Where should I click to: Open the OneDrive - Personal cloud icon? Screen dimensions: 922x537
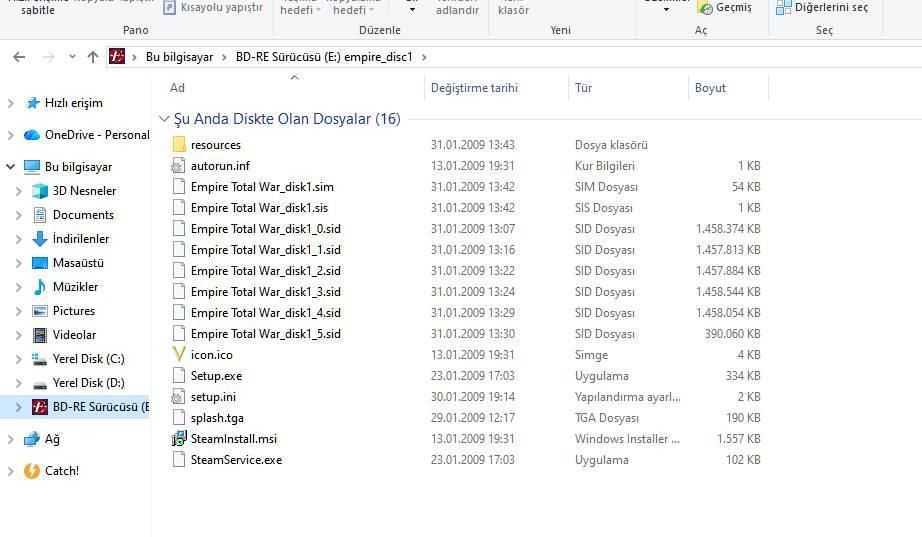tap(32, 135)
